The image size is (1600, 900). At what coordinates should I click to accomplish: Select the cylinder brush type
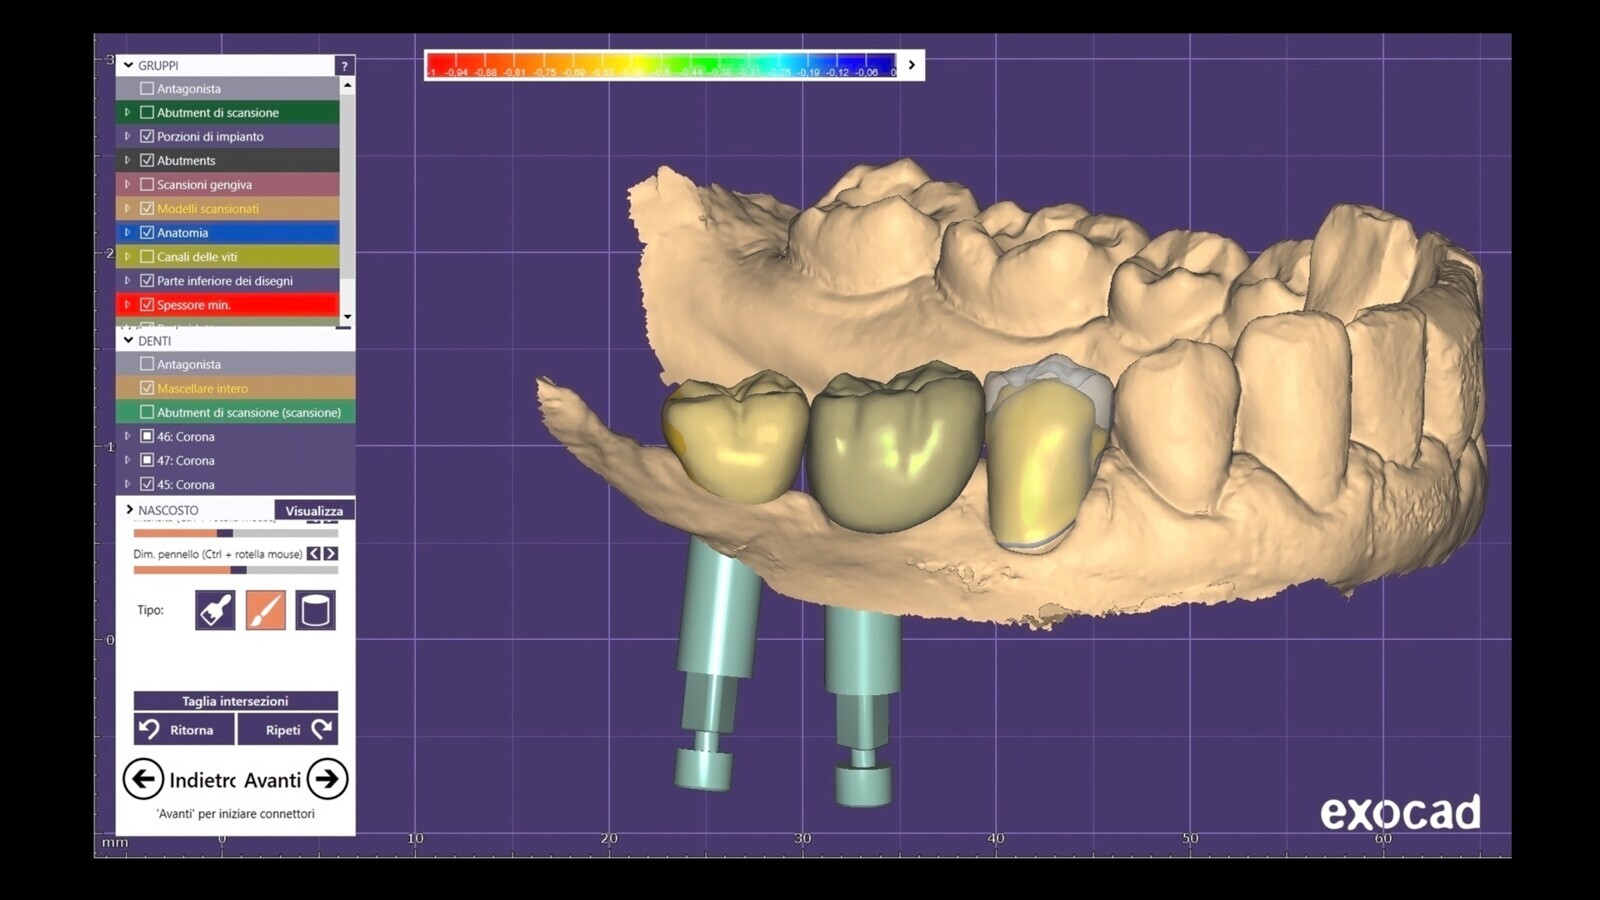315,610
